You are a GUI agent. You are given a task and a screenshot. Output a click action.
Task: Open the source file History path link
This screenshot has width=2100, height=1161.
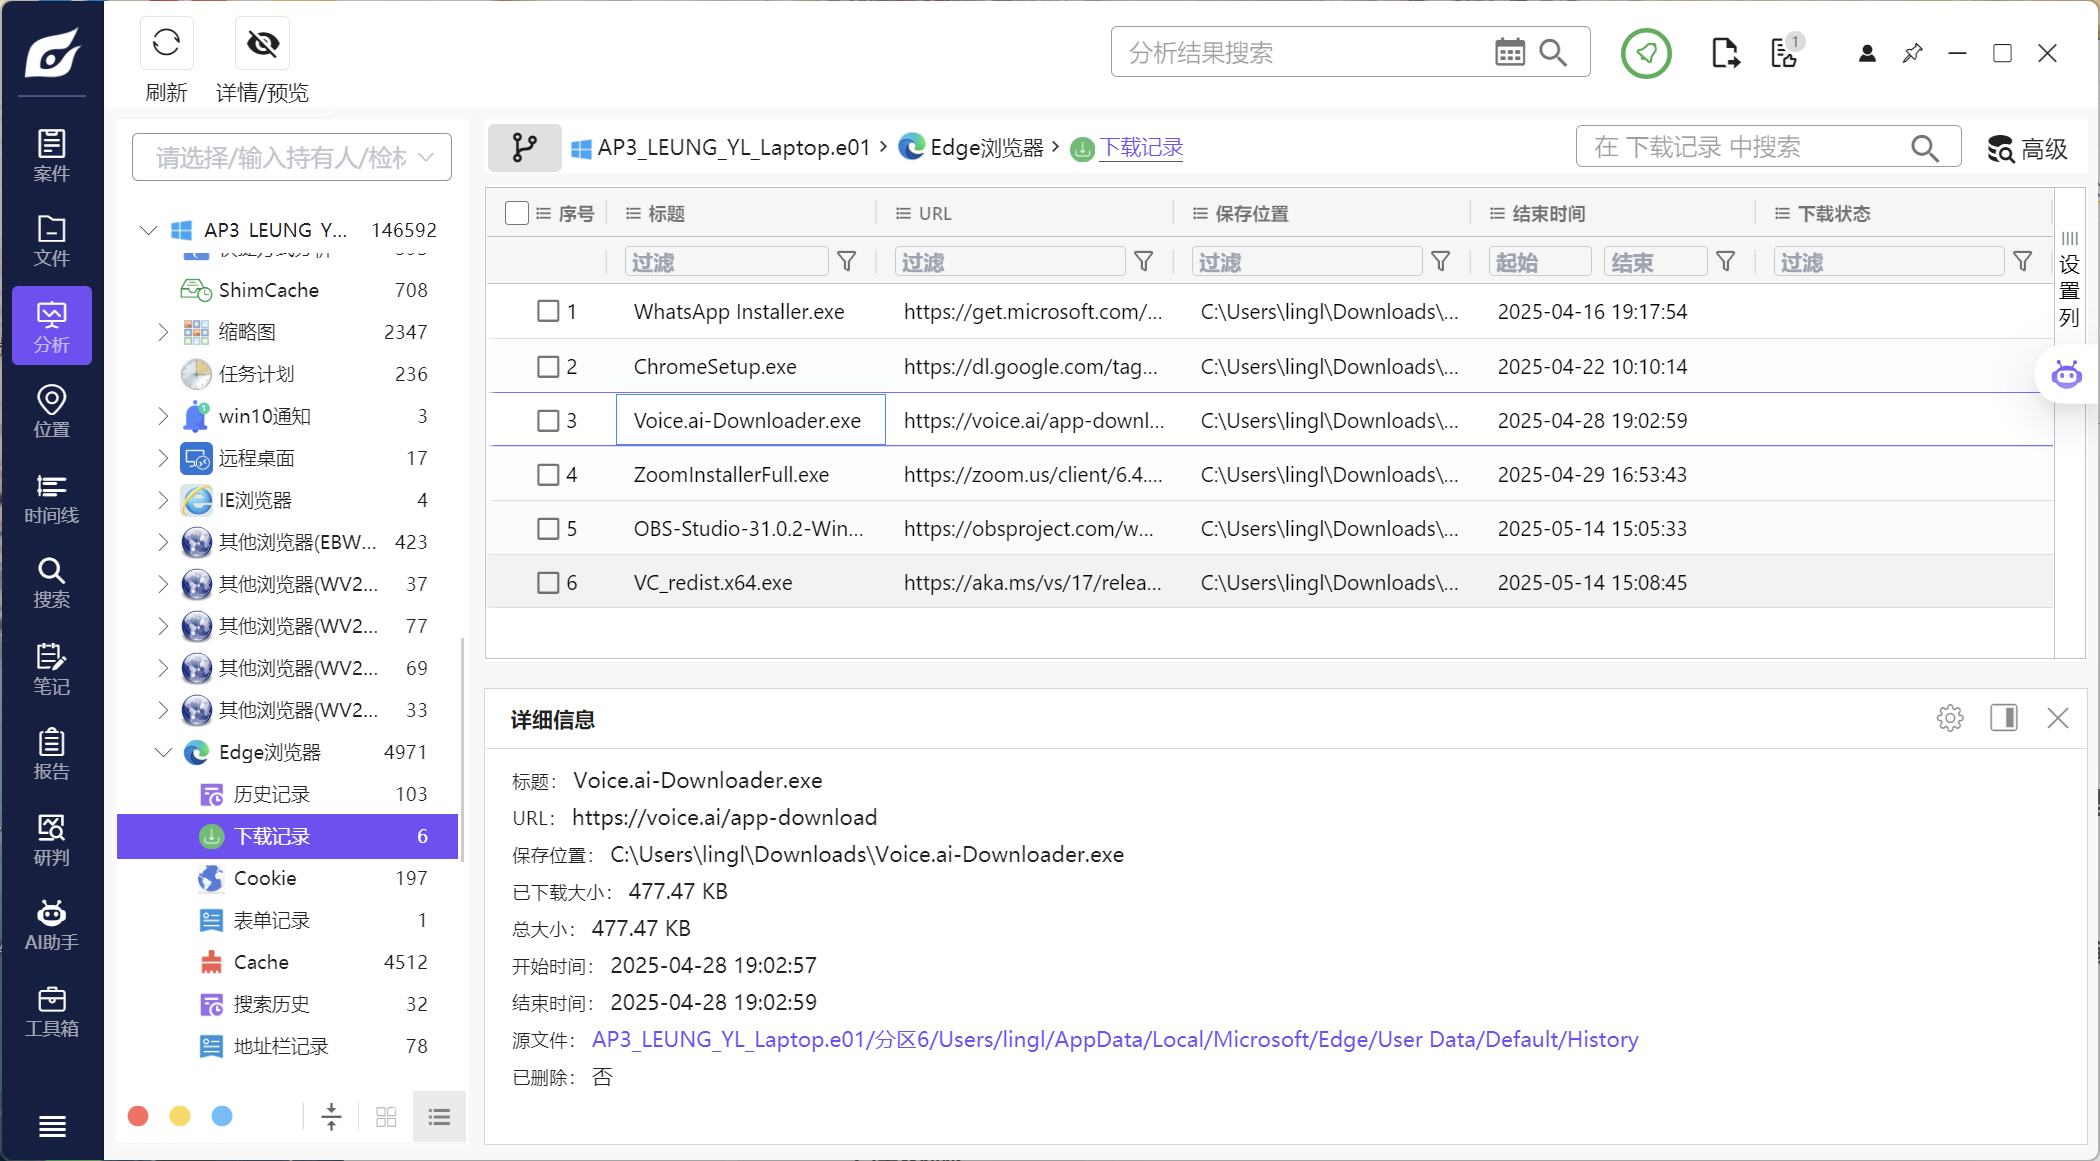click(1114, 1040)
